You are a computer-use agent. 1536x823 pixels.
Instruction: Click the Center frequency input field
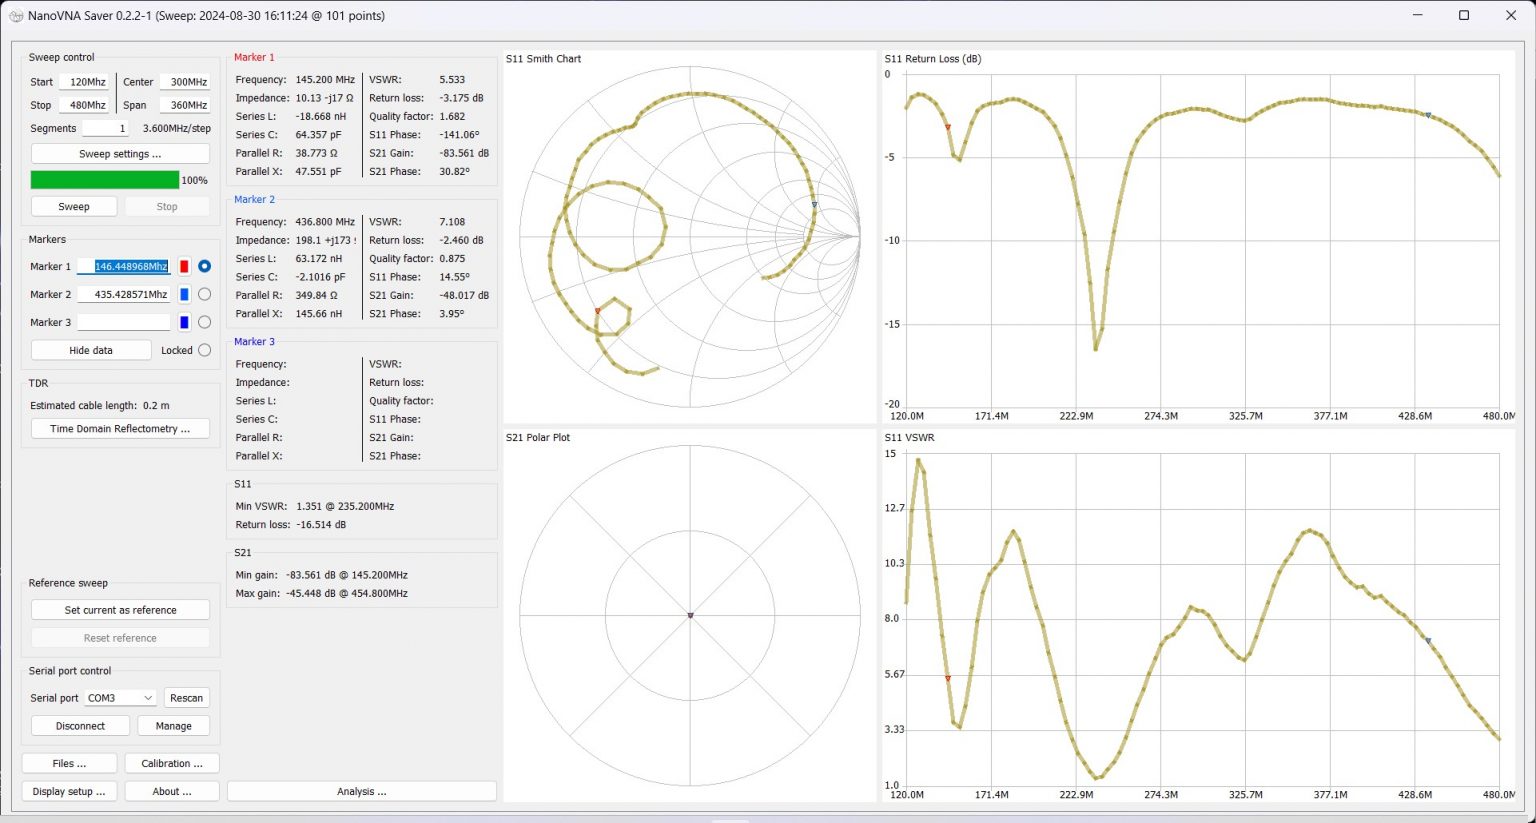coord(185,82)
